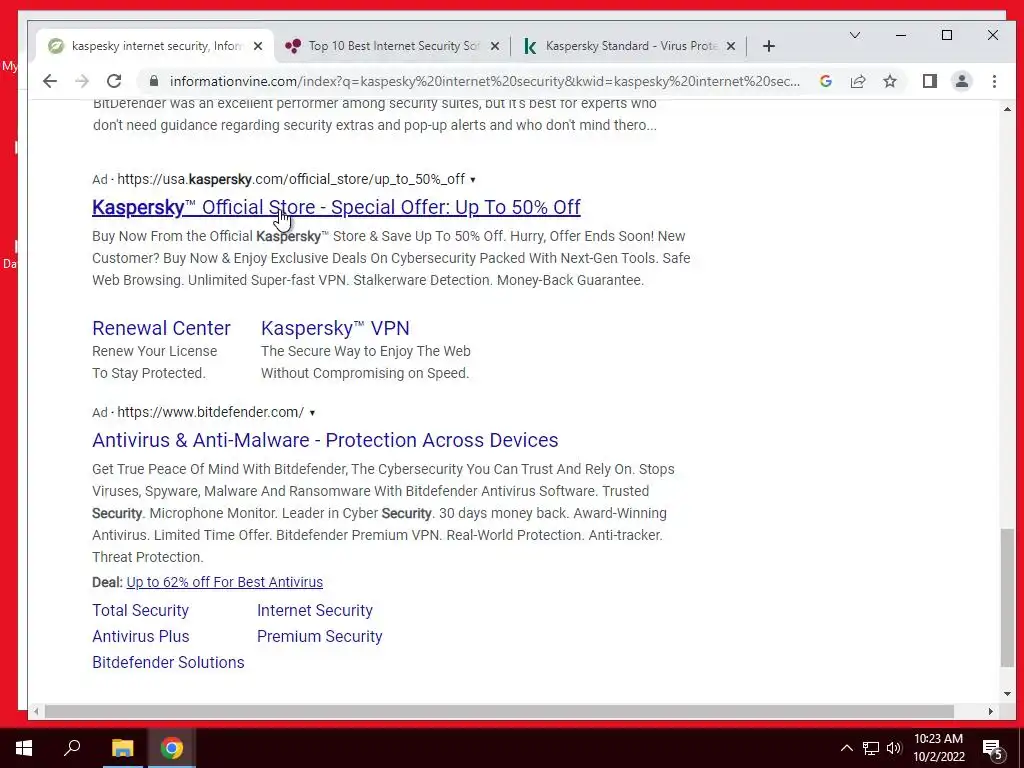View site security padlock info
The height and width of the screenshot is (768, 1024).
pos(153,81)
